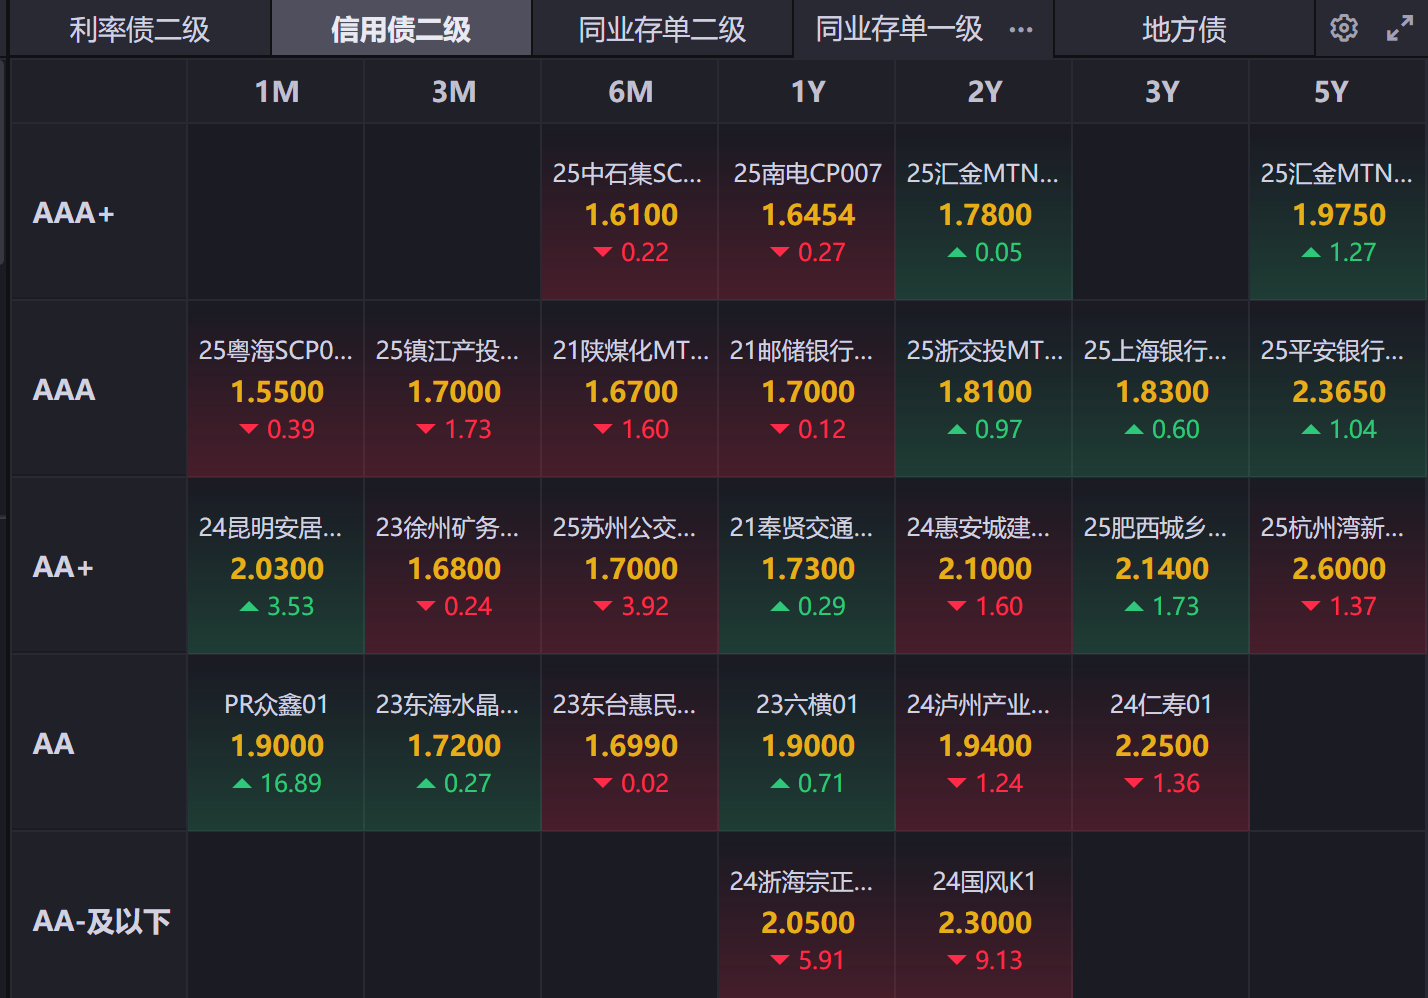Select the AA-及以下 rating row label

[x=101, y=921]
